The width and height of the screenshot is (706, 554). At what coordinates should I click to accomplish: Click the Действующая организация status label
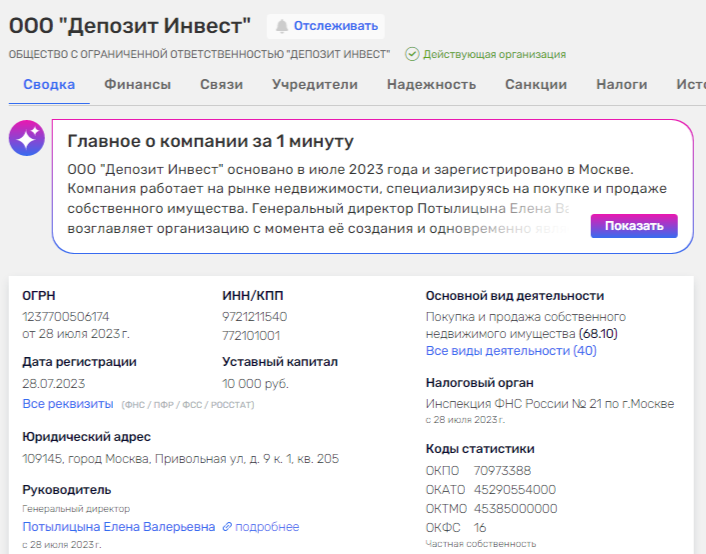(x=494, y=54)
